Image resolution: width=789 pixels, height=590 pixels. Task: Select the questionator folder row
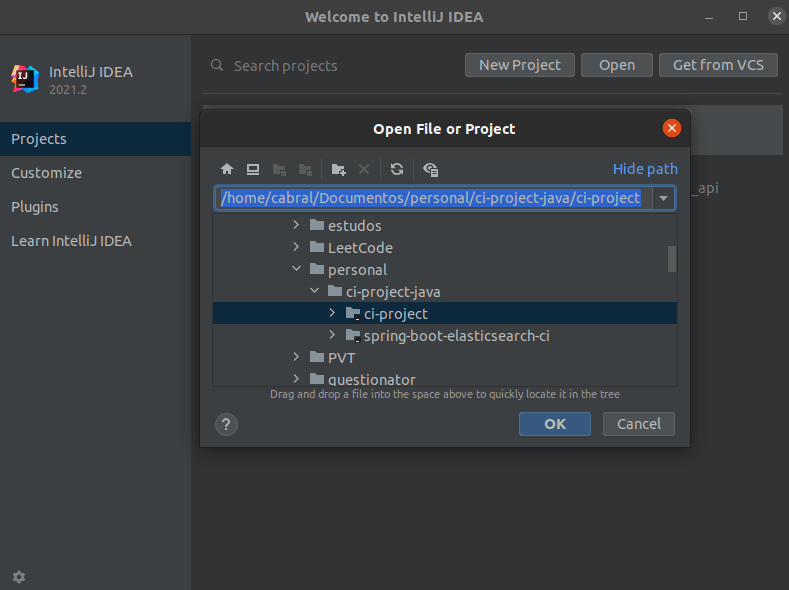[445, 378]
